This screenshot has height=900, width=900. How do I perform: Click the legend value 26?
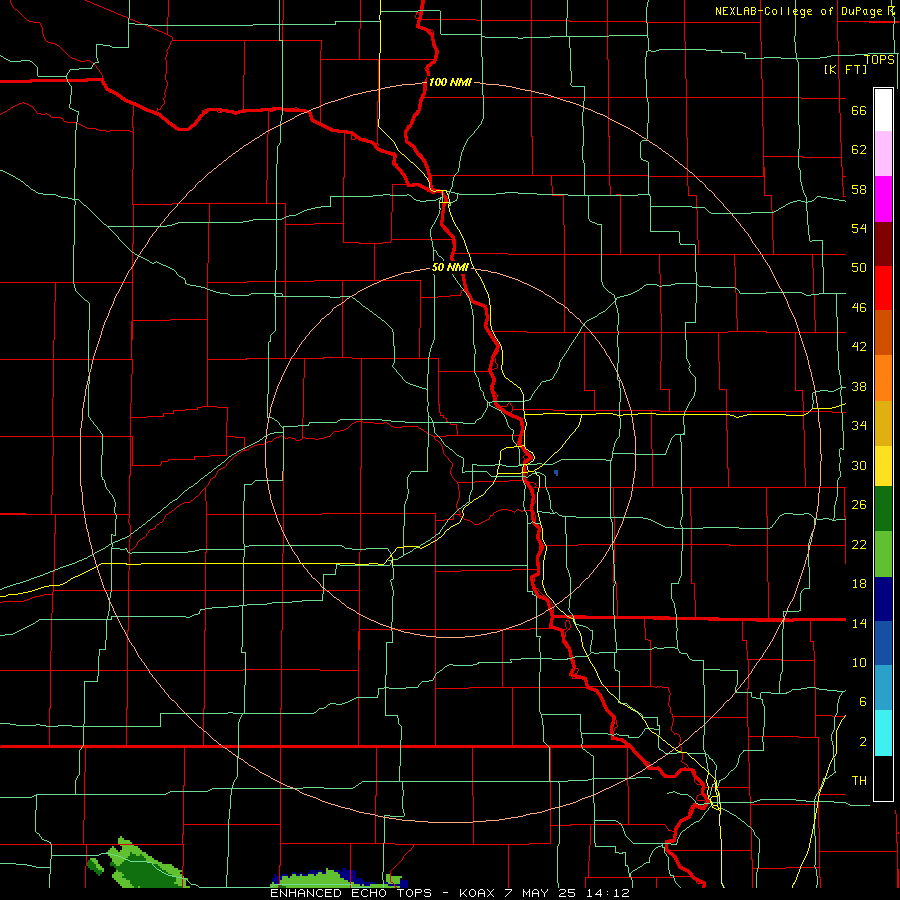point(859,505)
